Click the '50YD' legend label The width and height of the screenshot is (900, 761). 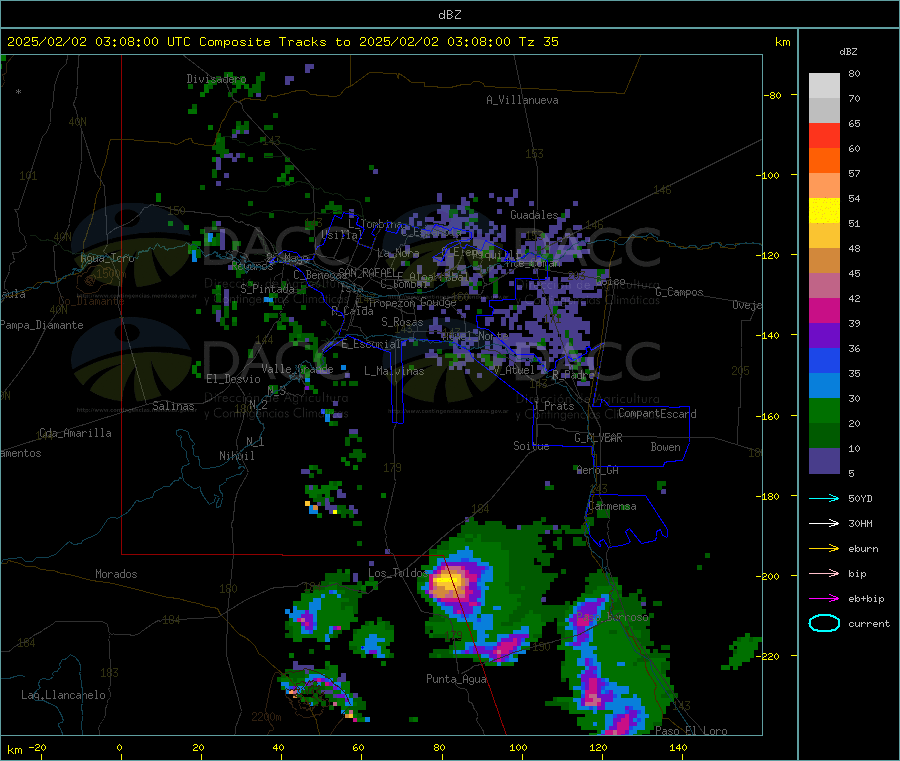tap(860, 498)
